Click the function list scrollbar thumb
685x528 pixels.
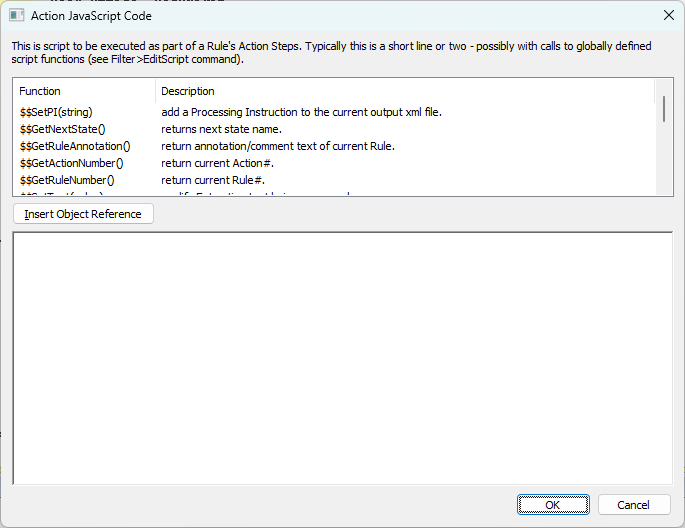[664, 109]
